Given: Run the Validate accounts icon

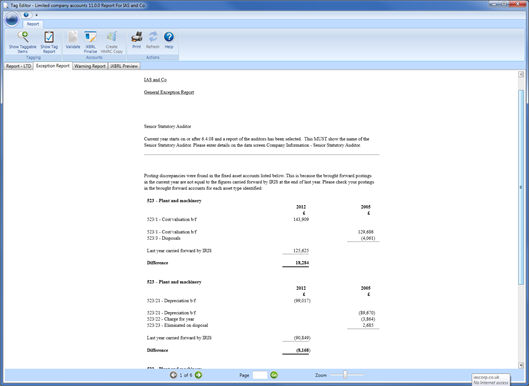Looking at the screenshot, I should [73, 37].
